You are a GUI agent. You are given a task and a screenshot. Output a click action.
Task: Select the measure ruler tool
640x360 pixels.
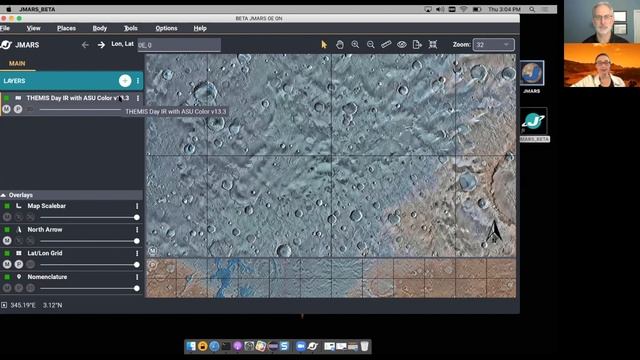point(386,44)
